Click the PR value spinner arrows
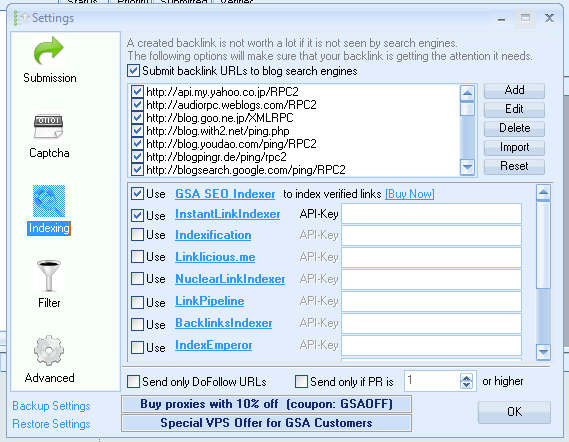Viewport: 569px width, 442px height. 466,381
